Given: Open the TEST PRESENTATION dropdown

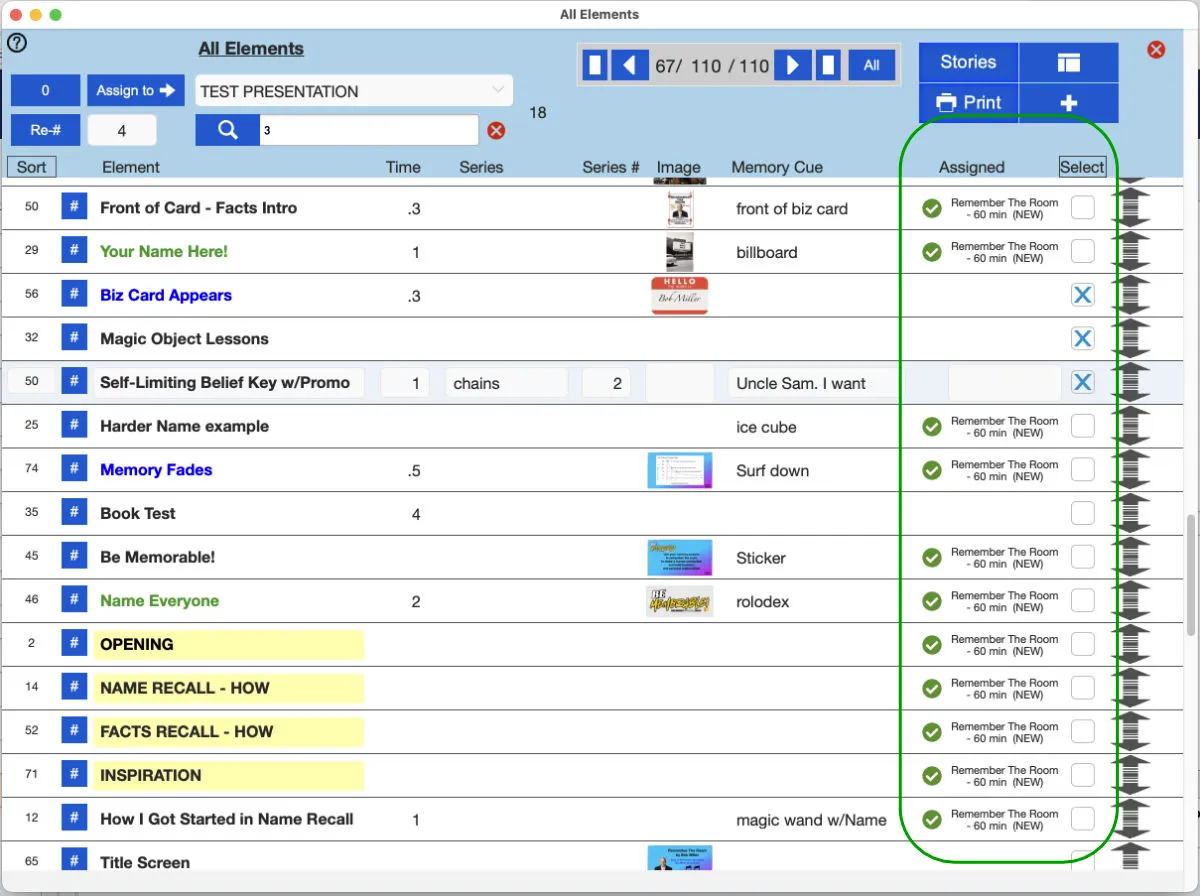Looking at the screenshot, I should click(354, 91).
